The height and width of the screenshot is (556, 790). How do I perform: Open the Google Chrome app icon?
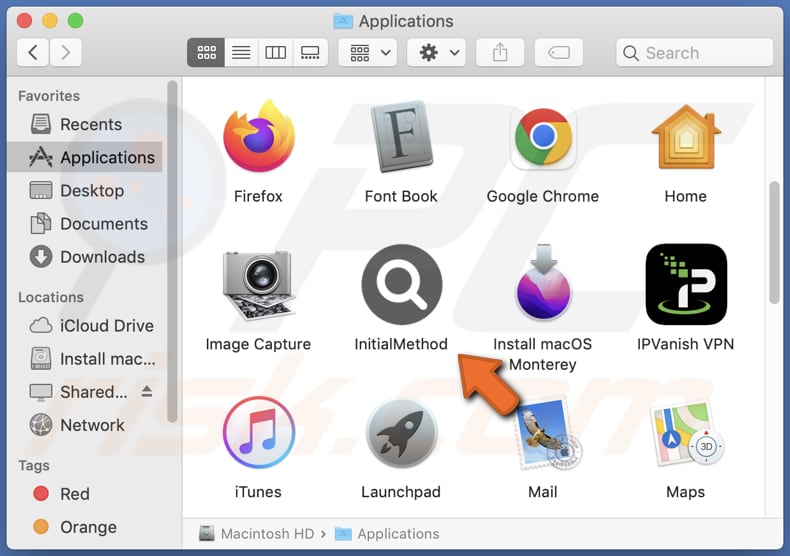[x=542, y=139]
